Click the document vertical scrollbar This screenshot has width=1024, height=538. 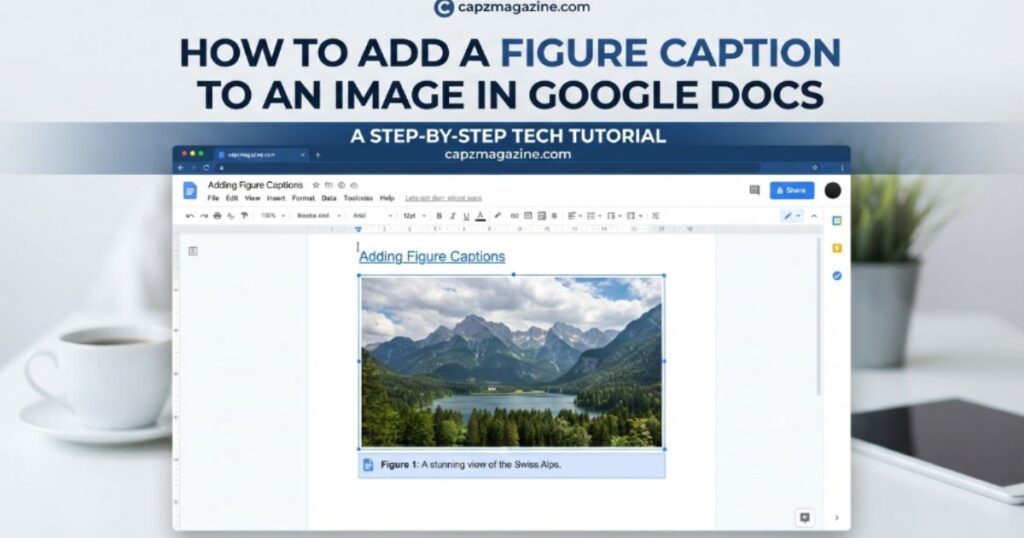(819, 317)
